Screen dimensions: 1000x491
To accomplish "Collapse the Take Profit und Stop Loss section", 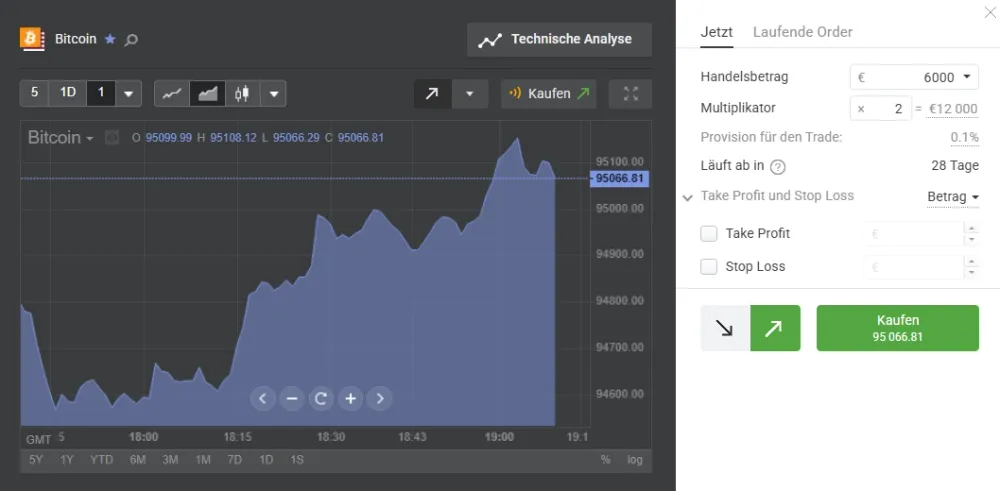I will click(687, 198).
